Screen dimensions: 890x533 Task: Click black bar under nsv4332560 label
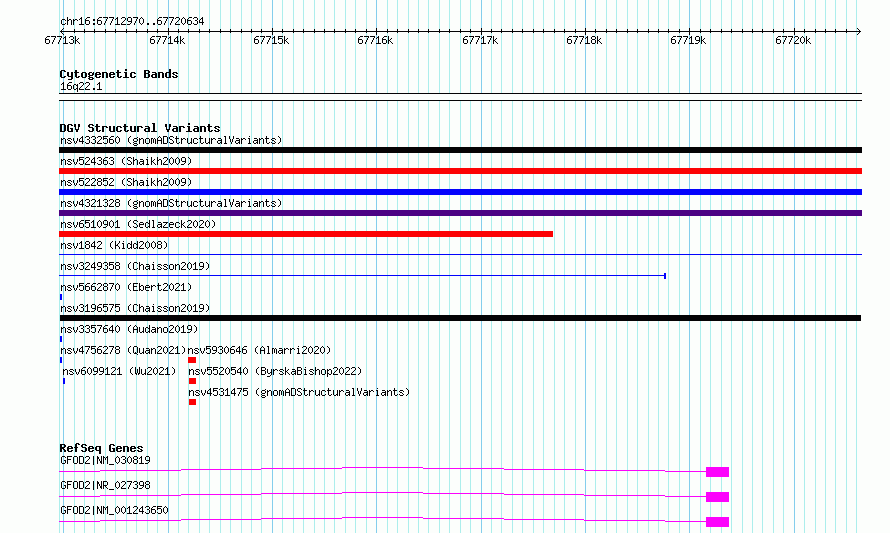click(460, 150)
